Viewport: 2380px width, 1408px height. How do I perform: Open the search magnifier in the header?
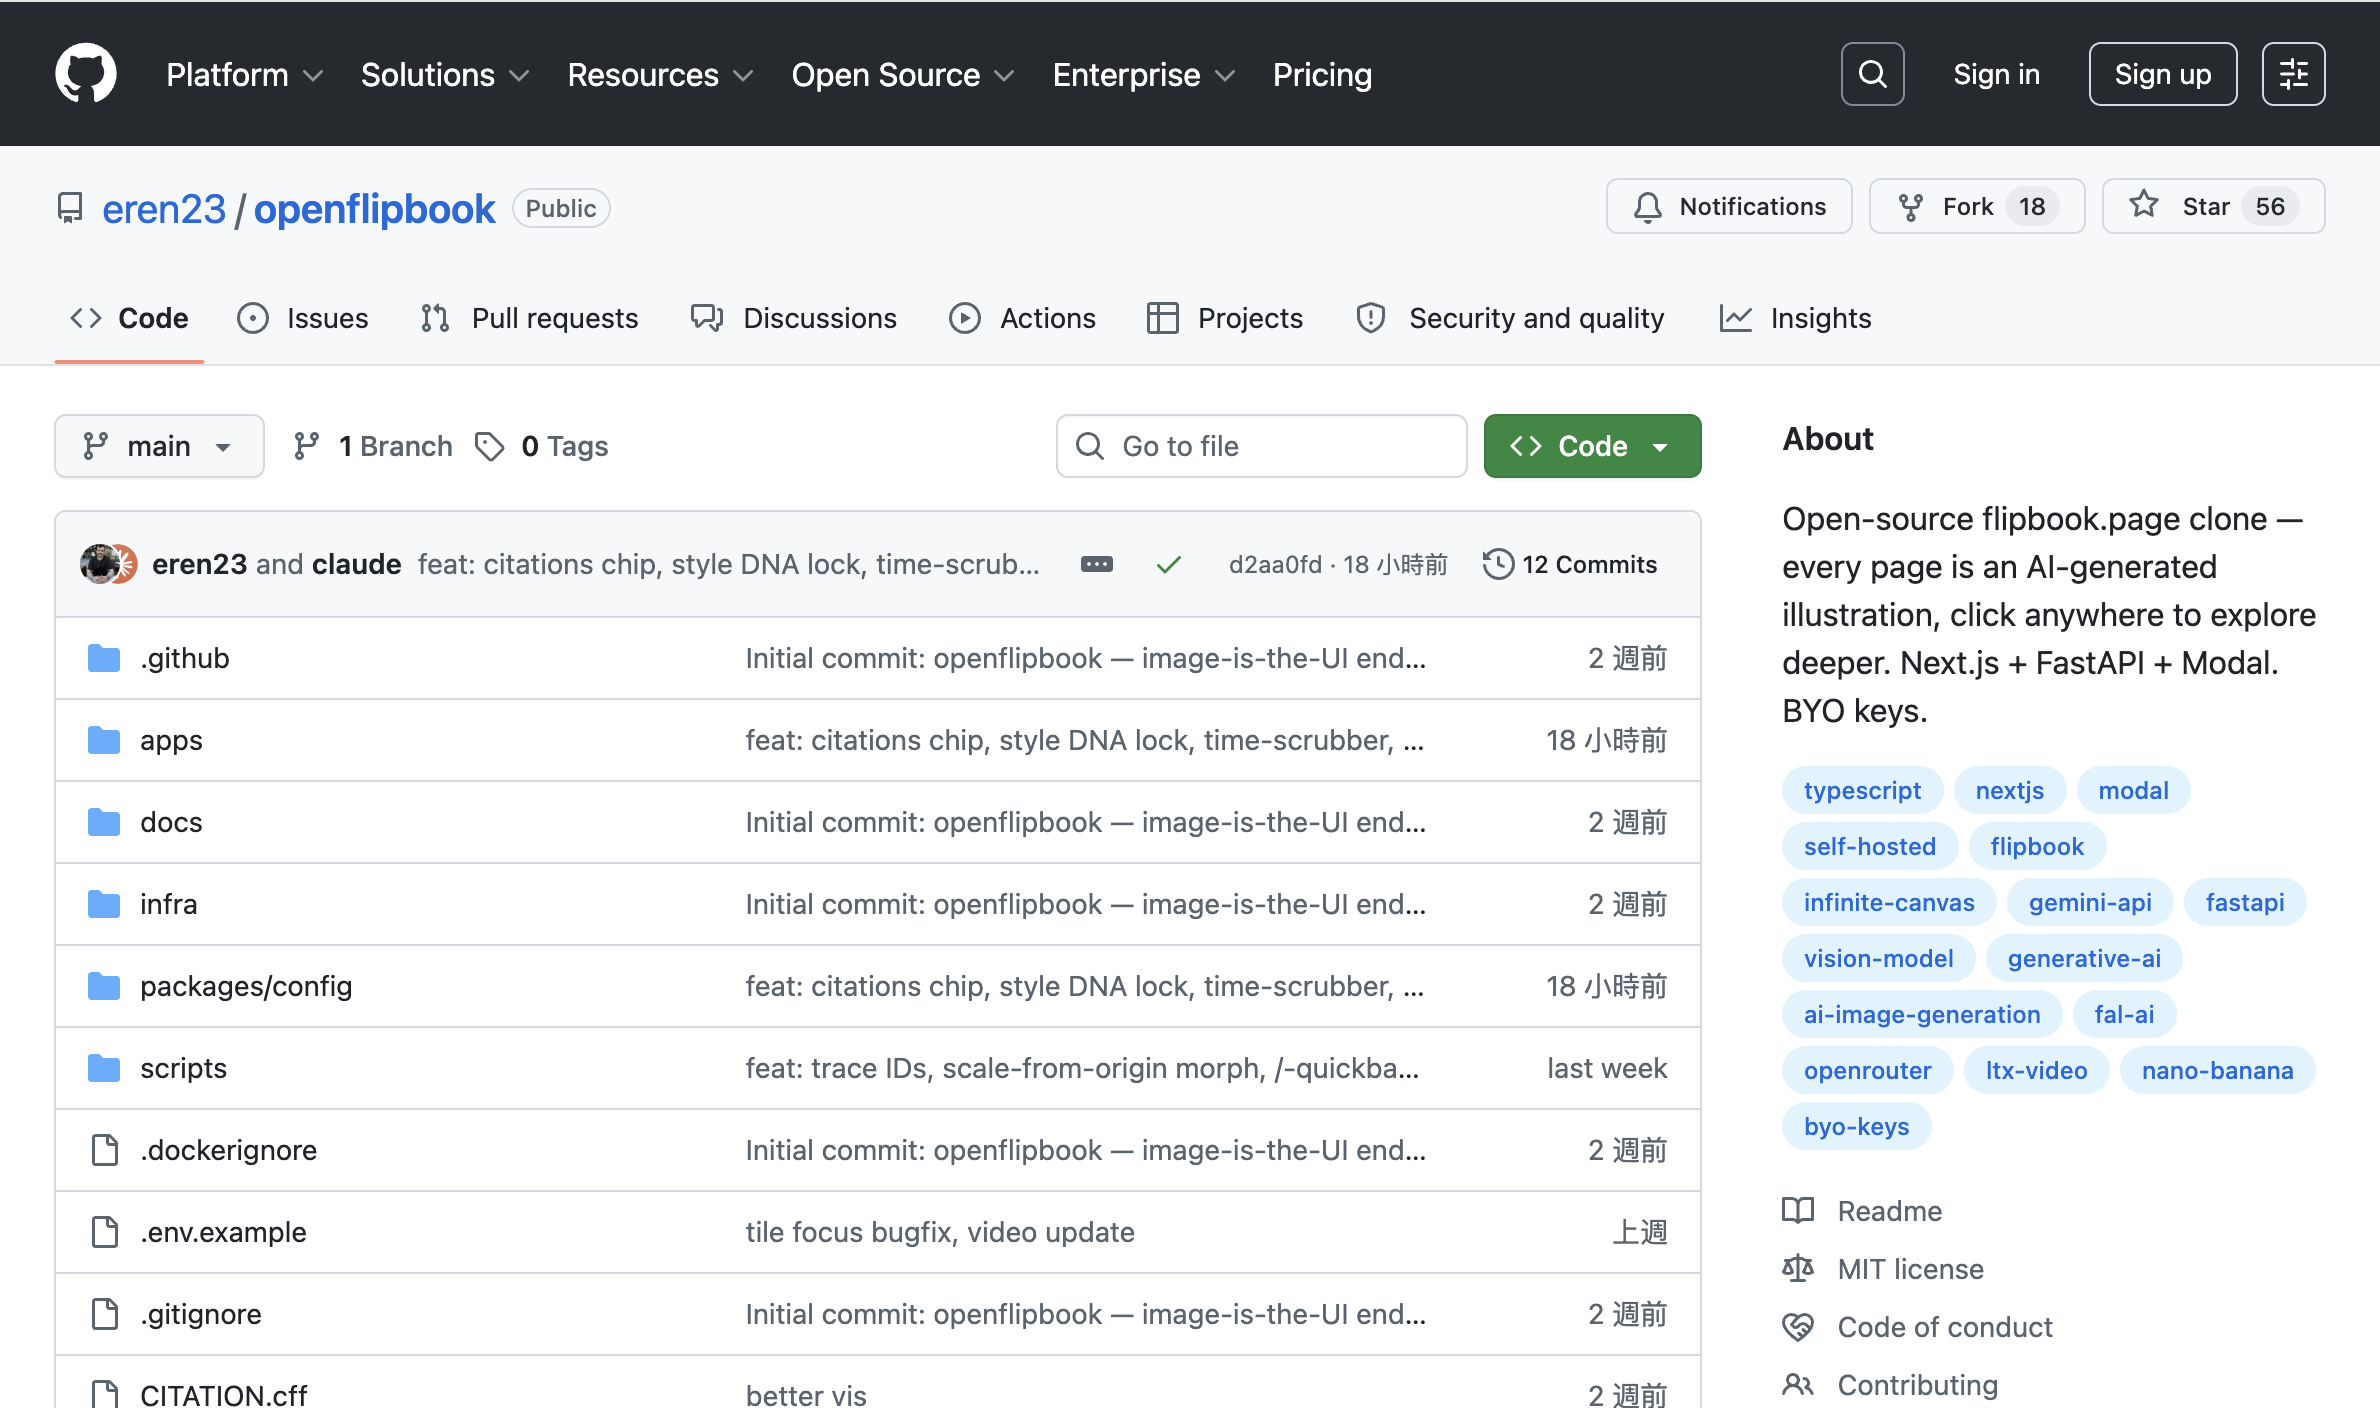[1872, 74]
